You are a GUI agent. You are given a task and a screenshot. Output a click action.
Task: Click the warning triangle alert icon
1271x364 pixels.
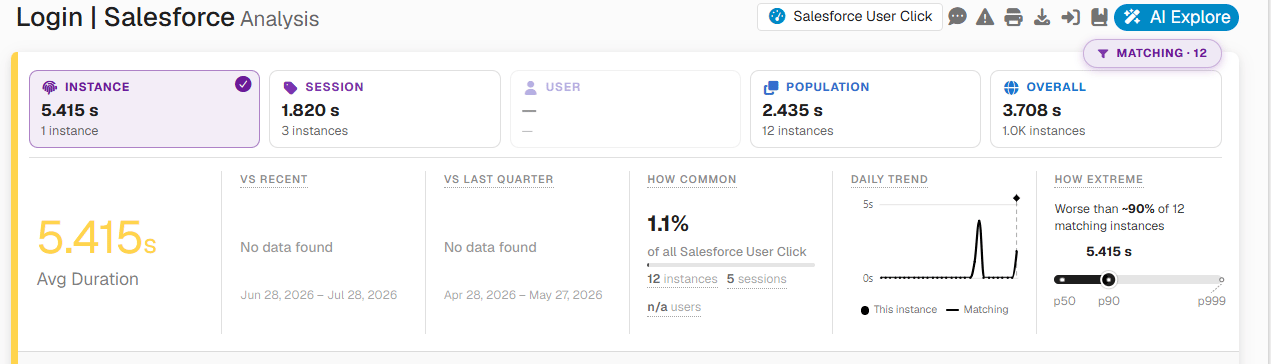[985, 17]
